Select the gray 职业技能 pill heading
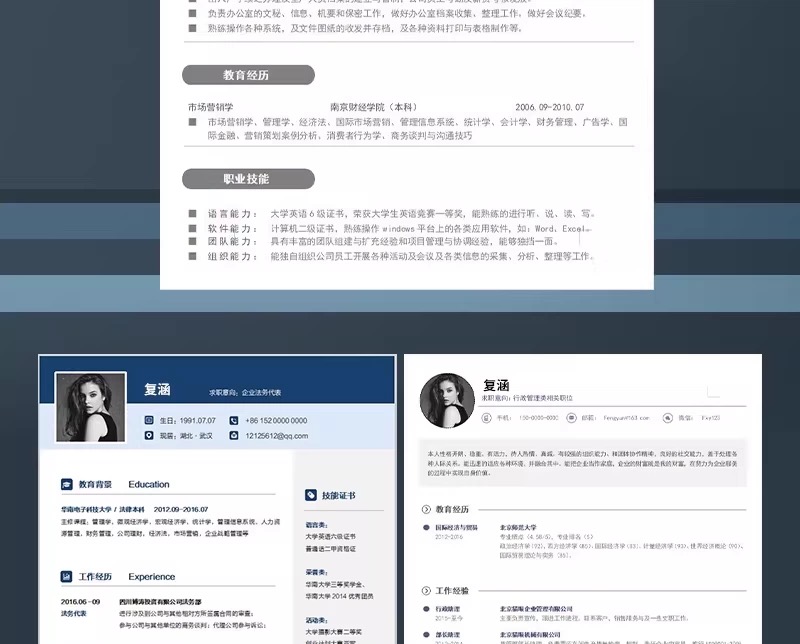This screenshot has width=800, height=644. click(x=248, y=179)
